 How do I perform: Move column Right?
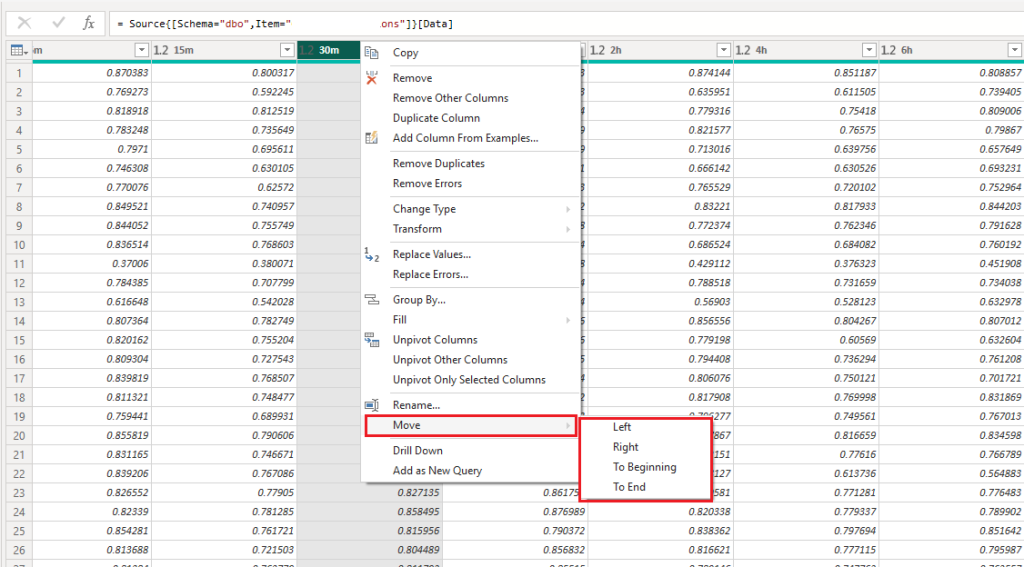(626, 447)
